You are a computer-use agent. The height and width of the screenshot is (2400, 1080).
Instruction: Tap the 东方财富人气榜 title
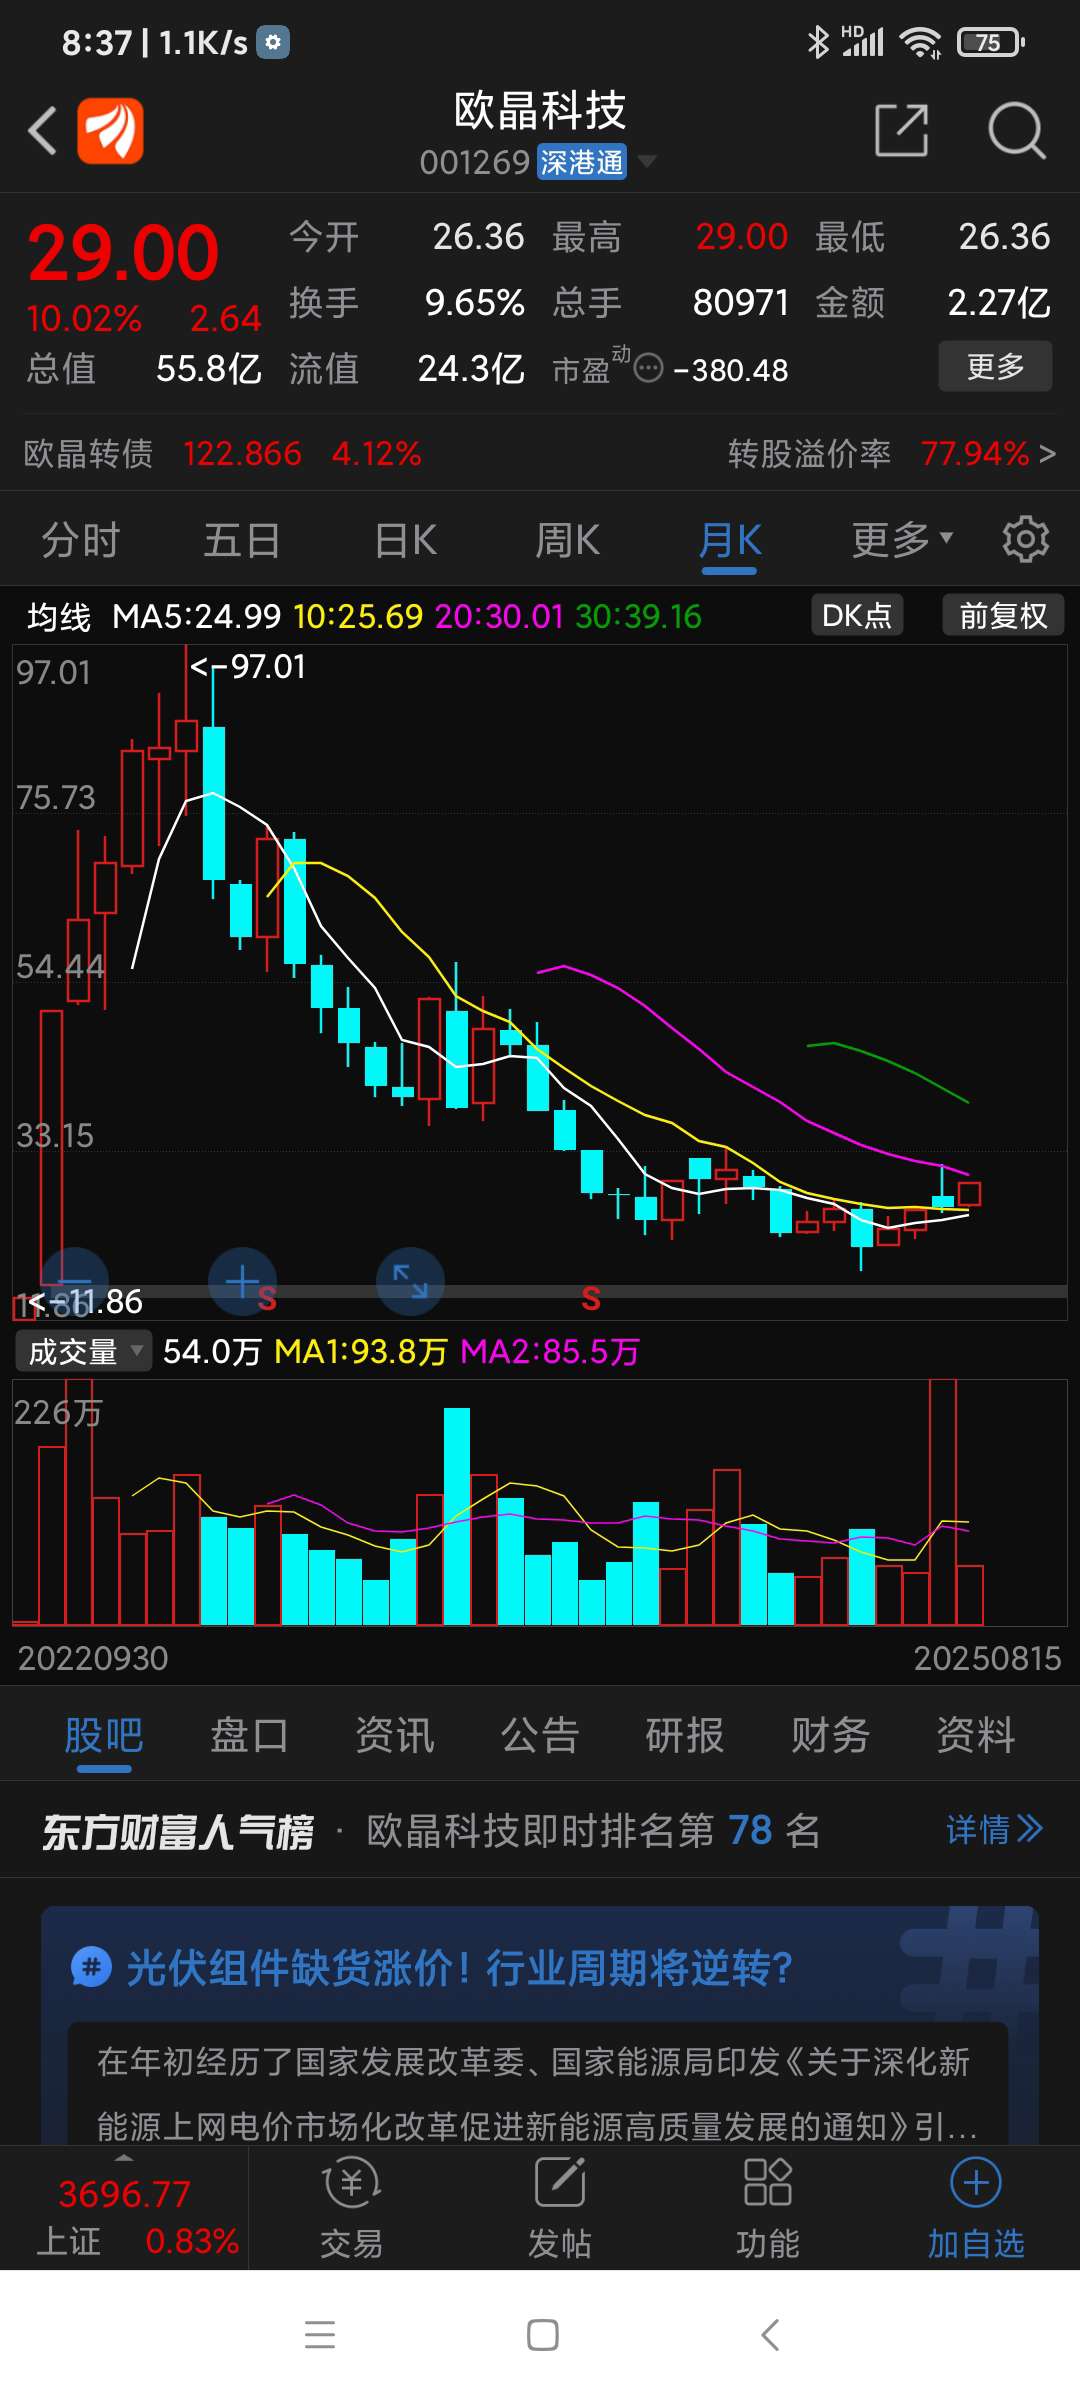click(178, 1831)
